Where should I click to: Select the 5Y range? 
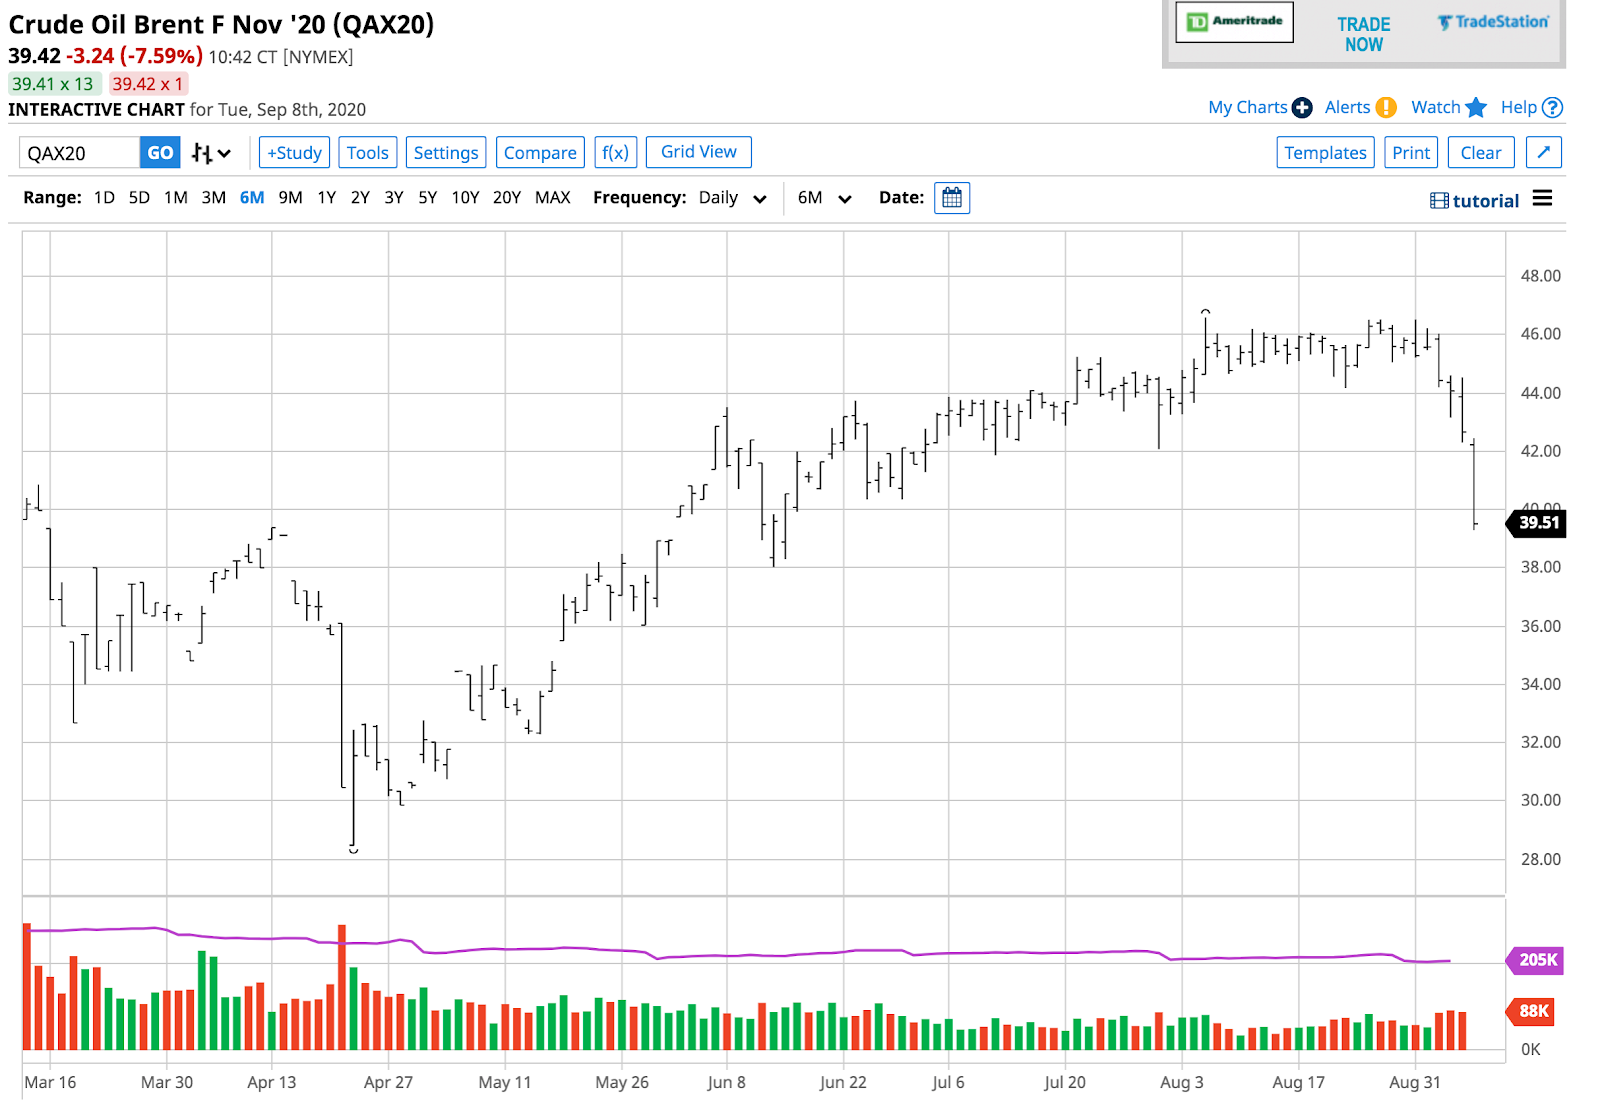(427, 198)
